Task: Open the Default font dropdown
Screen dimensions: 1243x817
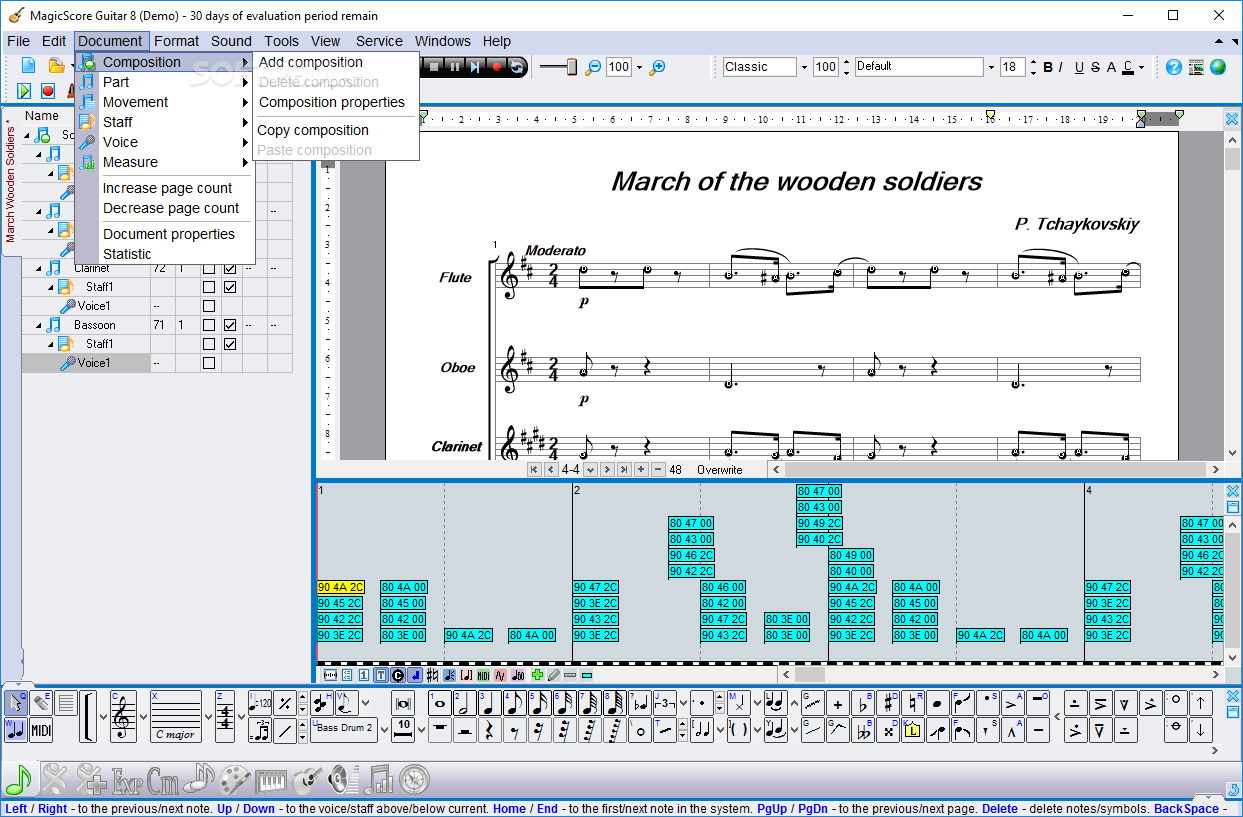Action: [x=991, y=67]
